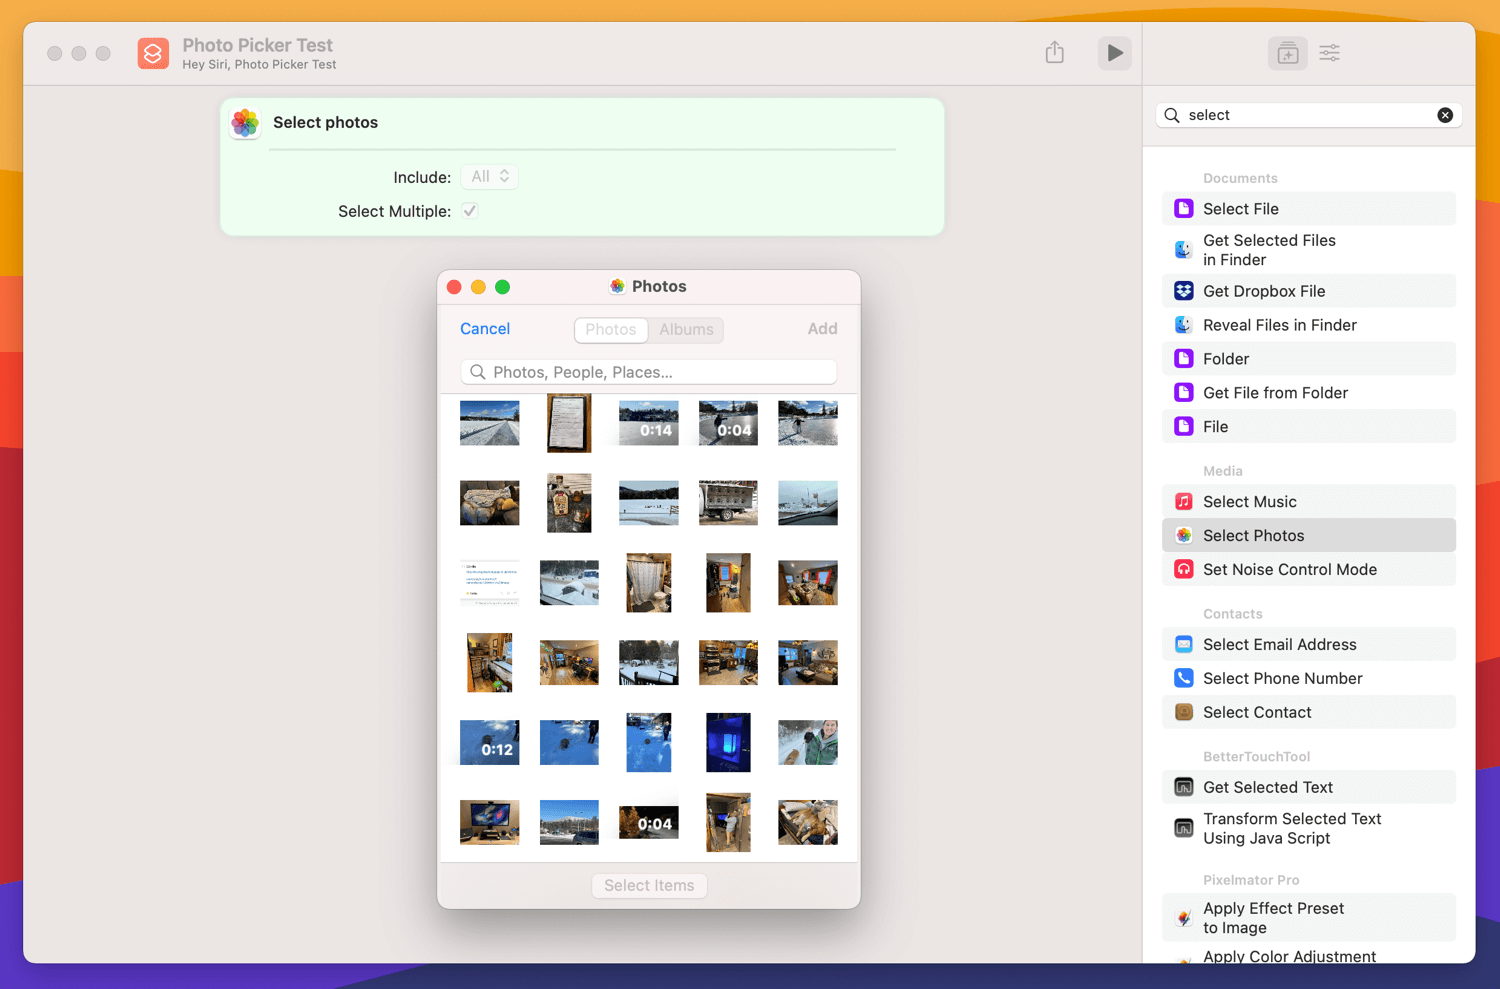Click the Select Music icon
Screen dimensions: 1500x989
[1184, 502]
